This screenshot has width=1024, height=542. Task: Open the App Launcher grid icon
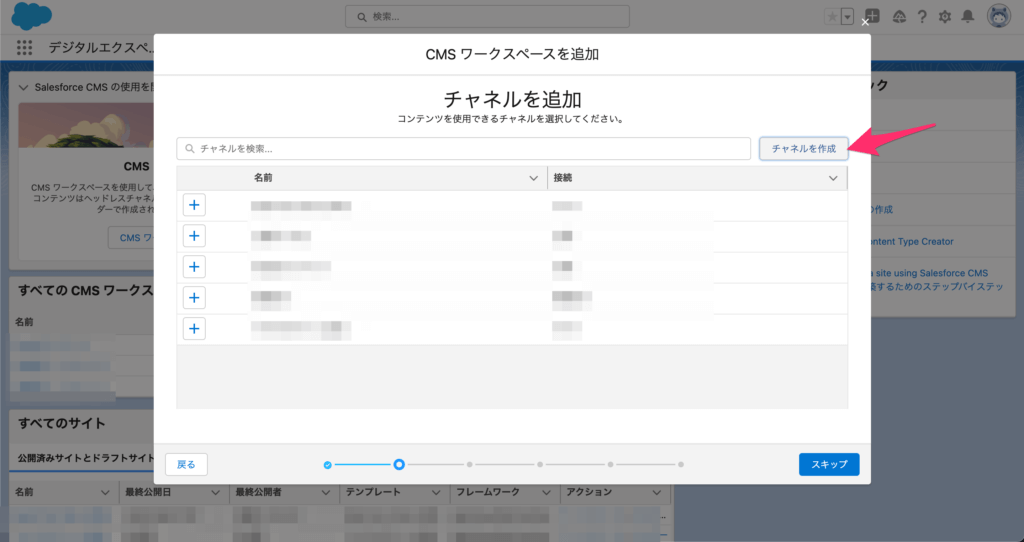click(25, 47)
